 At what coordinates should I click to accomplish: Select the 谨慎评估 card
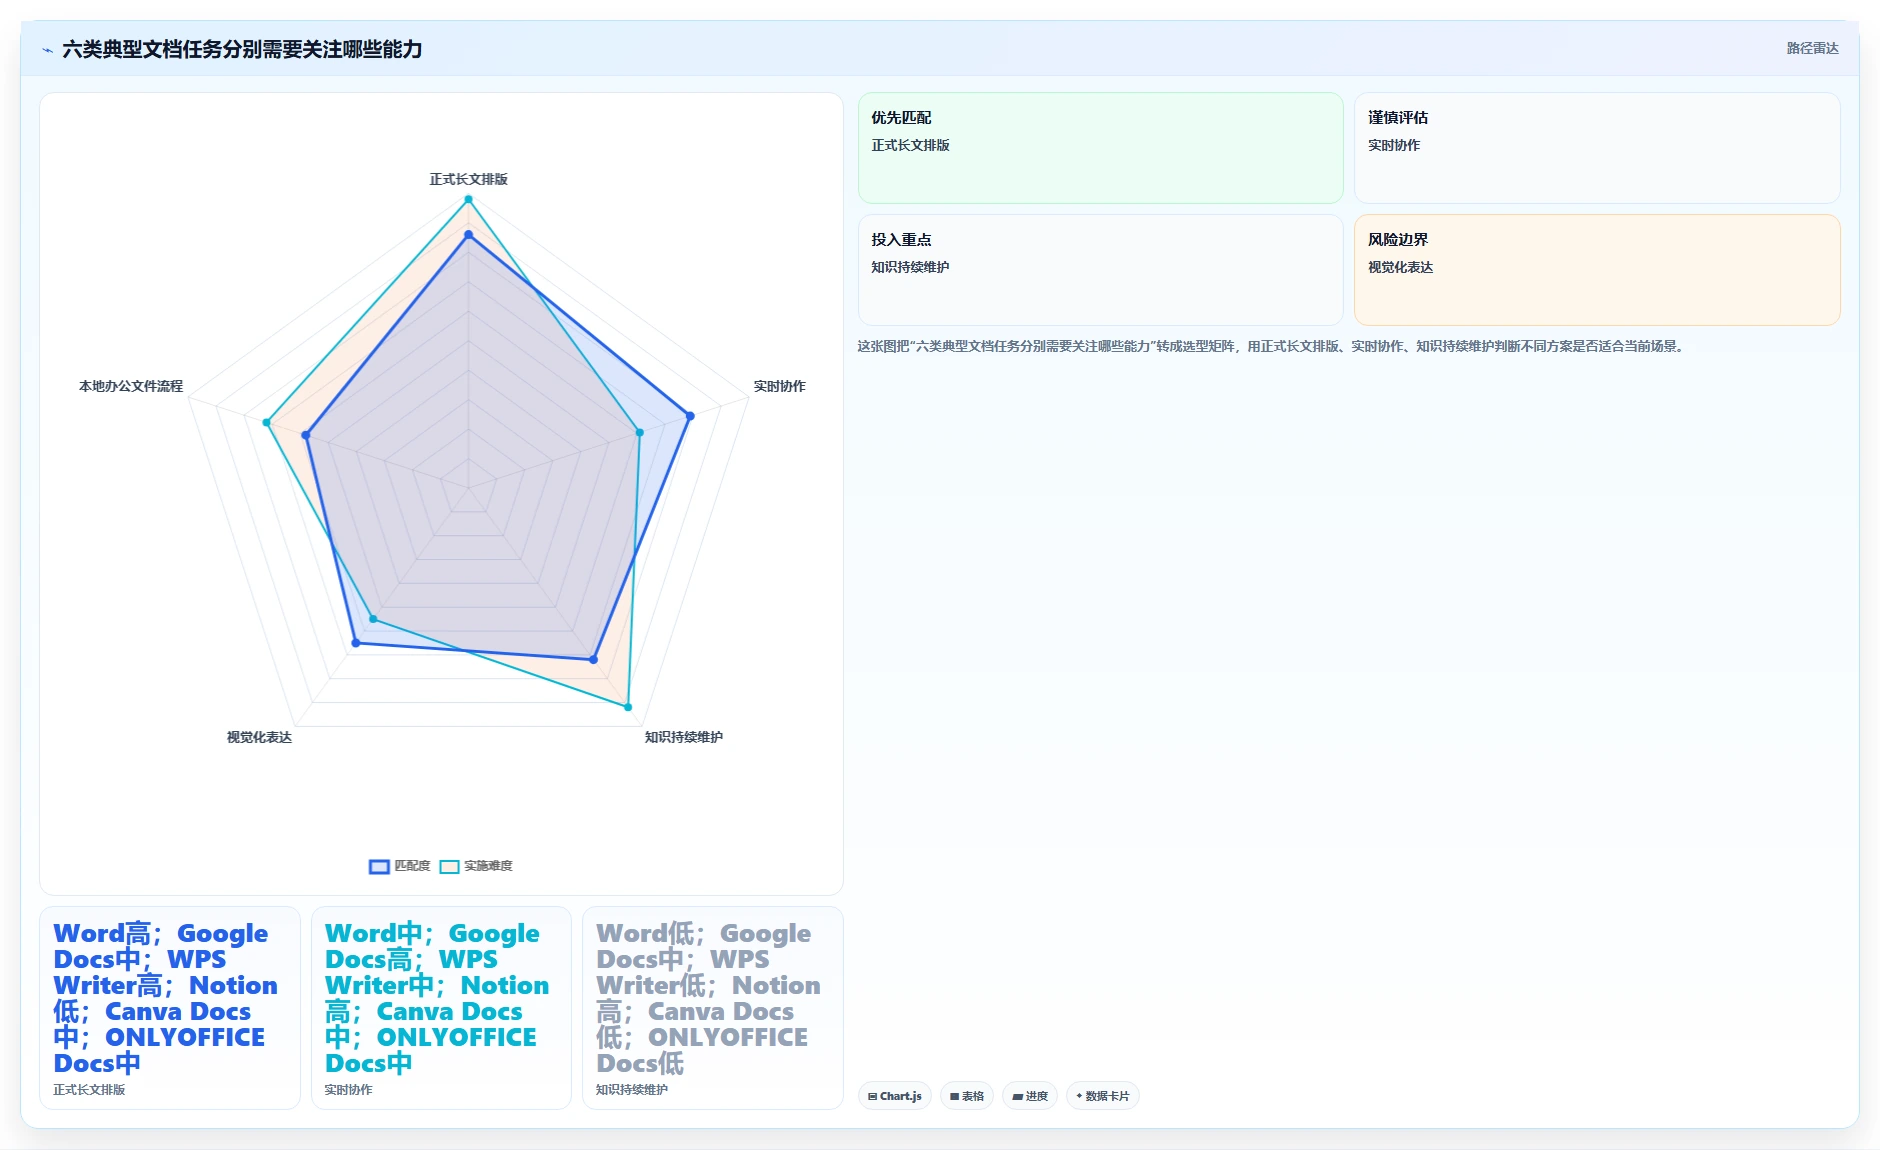pos(1597,148)
